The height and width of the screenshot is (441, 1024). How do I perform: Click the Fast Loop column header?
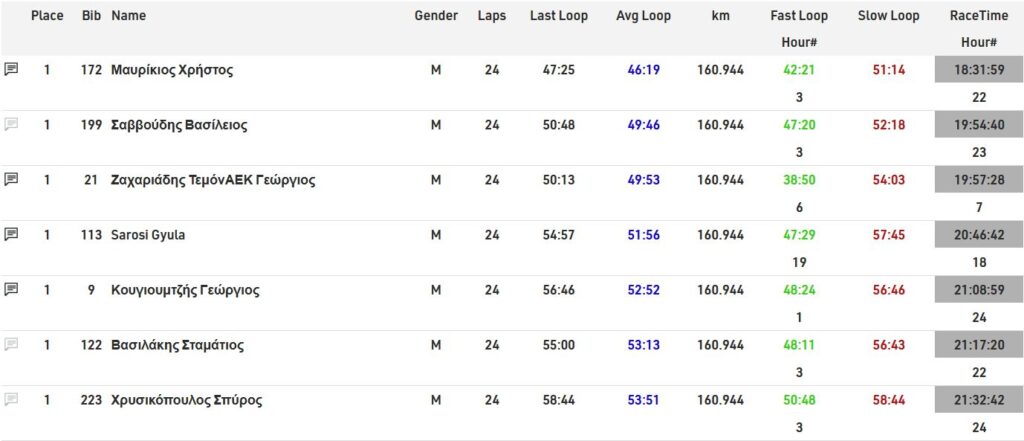point(799,16)
